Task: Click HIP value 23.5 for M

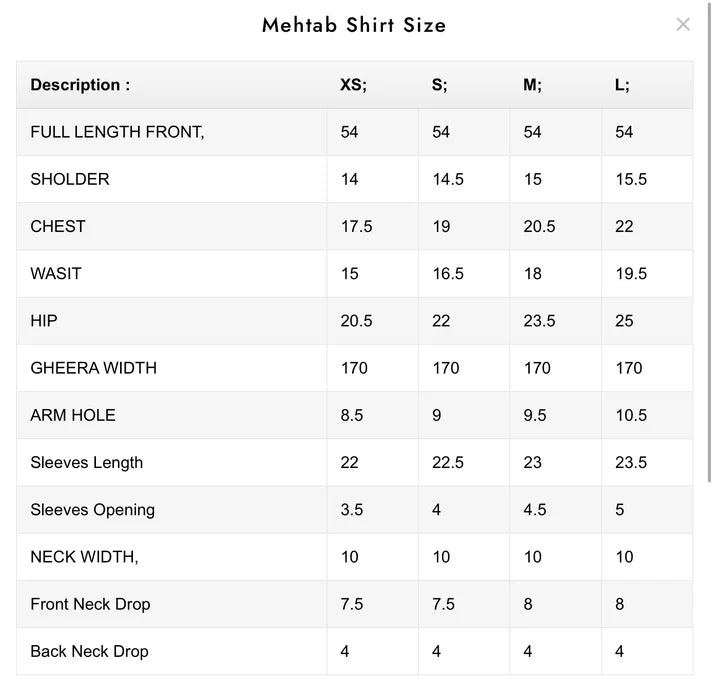Action: pos(539,321)
